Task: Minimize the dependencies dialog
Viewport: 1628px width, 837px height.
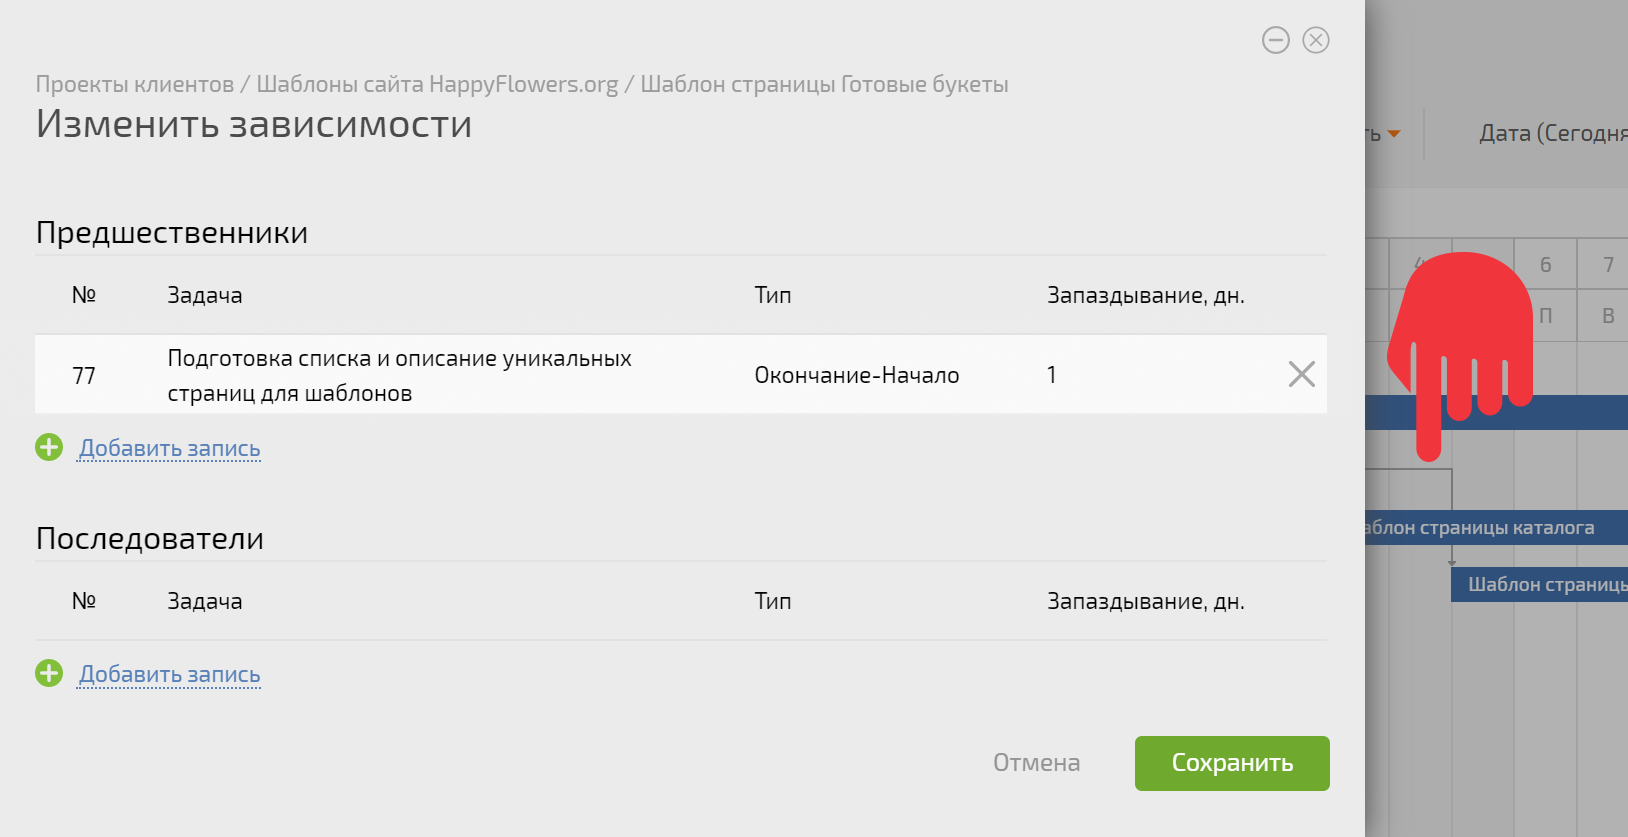Action: 1275,40
